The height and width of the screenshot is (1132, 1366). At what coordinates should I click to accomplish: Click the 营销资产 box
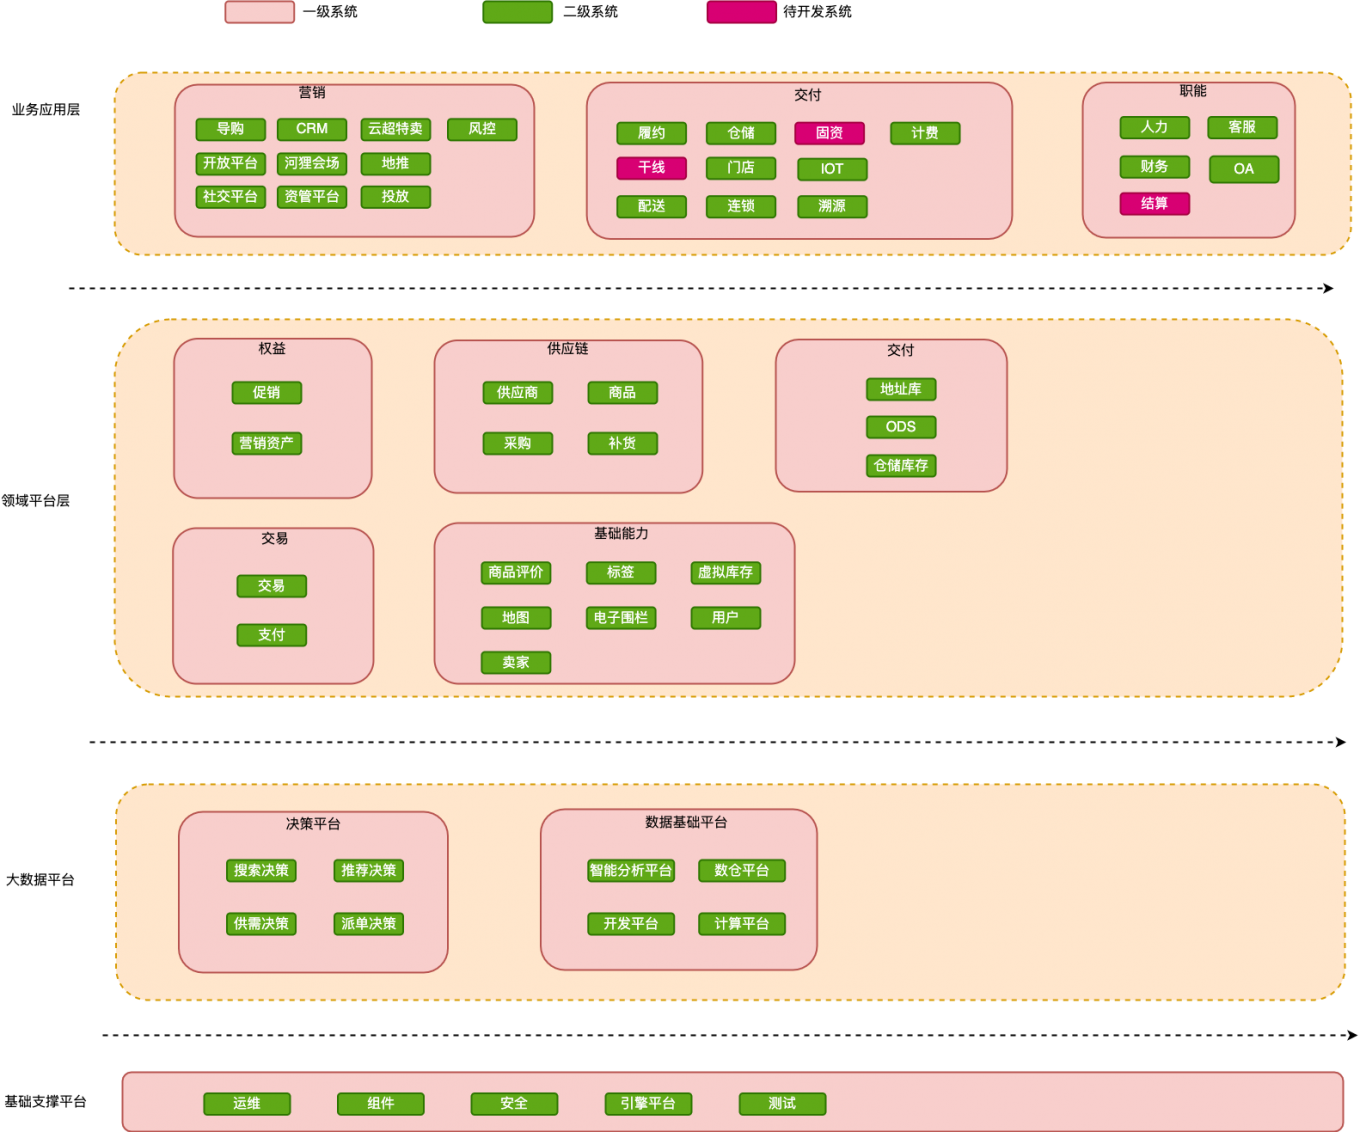(x=267, y=444)
